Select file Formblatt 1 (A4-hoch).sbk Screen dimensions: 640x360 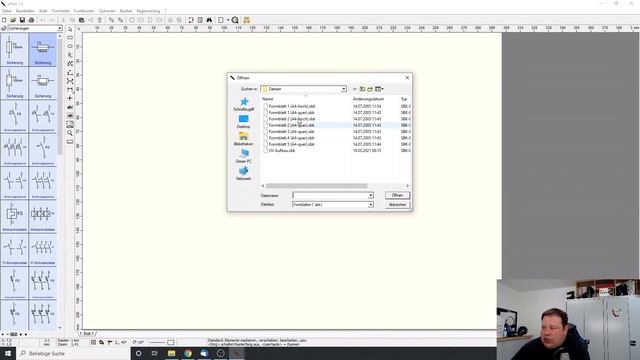(x=292, y=106)
